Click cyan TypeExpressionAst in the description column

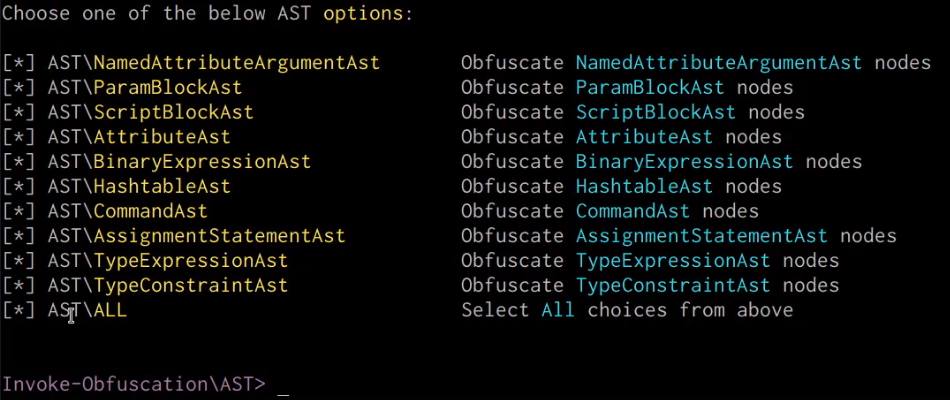coord(672,260)
